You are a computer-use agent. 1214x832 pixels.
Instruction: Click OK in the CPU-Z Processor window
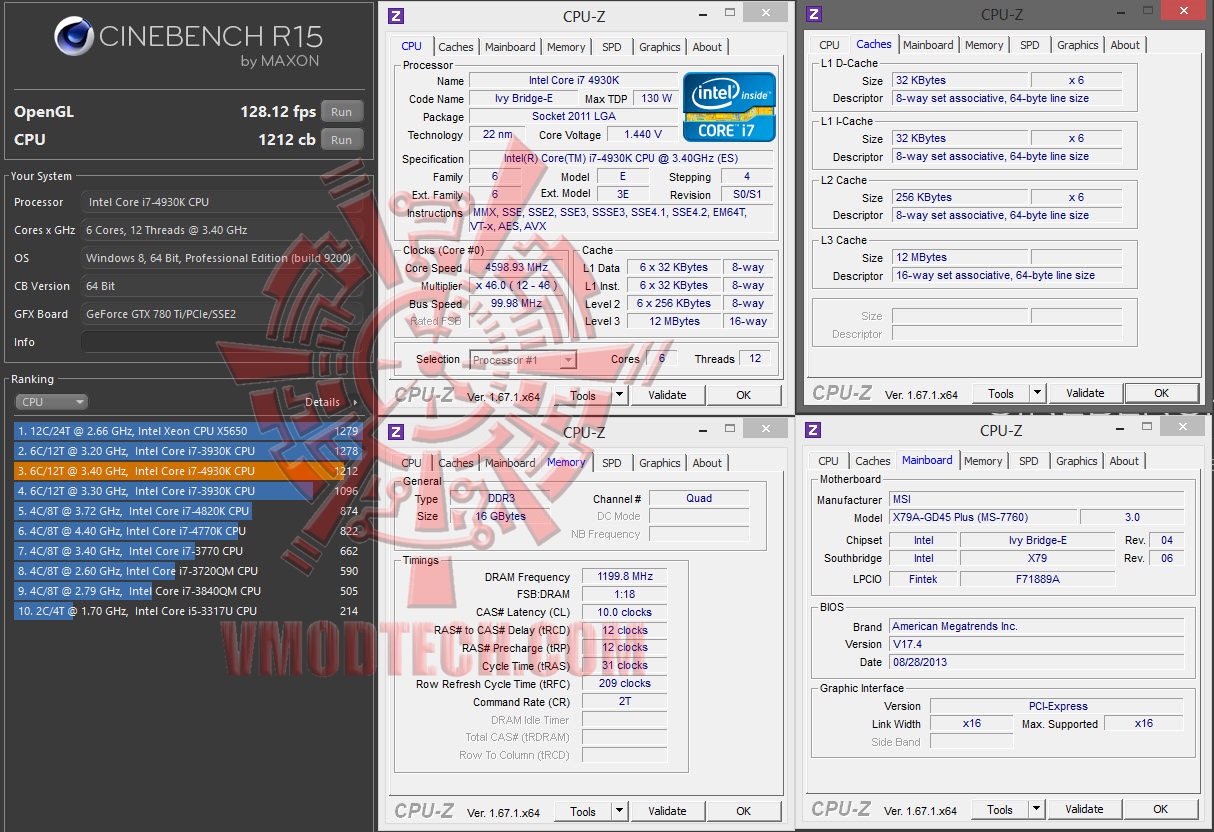[743, 395]
